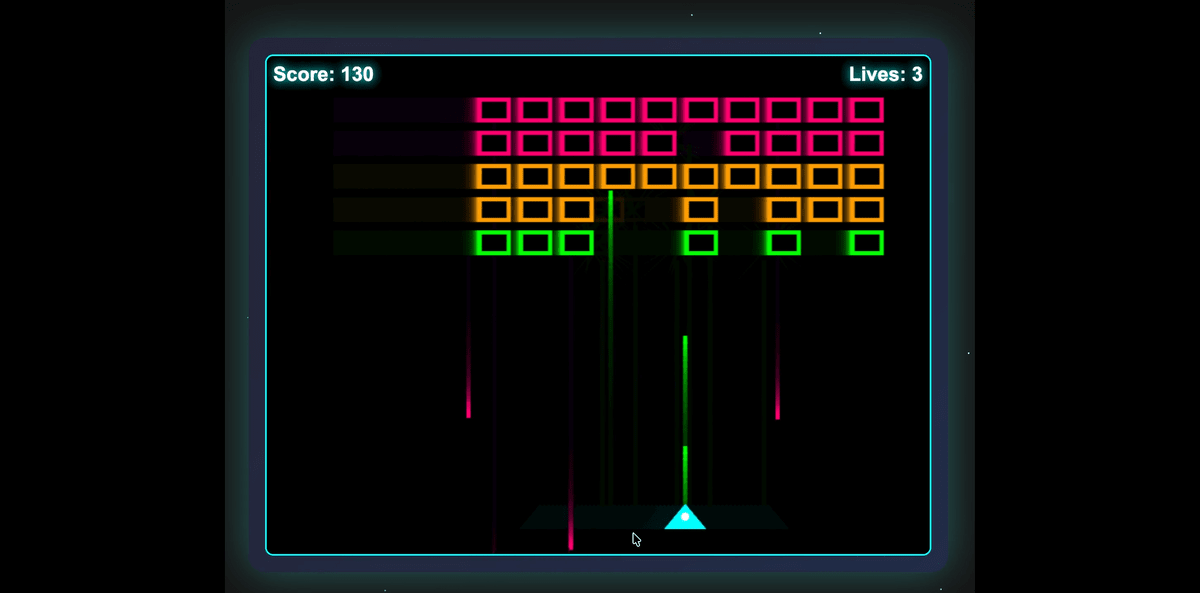Image resolution: width=1200 pixels, height=593 pixels.
Task: Click the leftmost brick in the second pink row
Action: (x=493, y=143)
